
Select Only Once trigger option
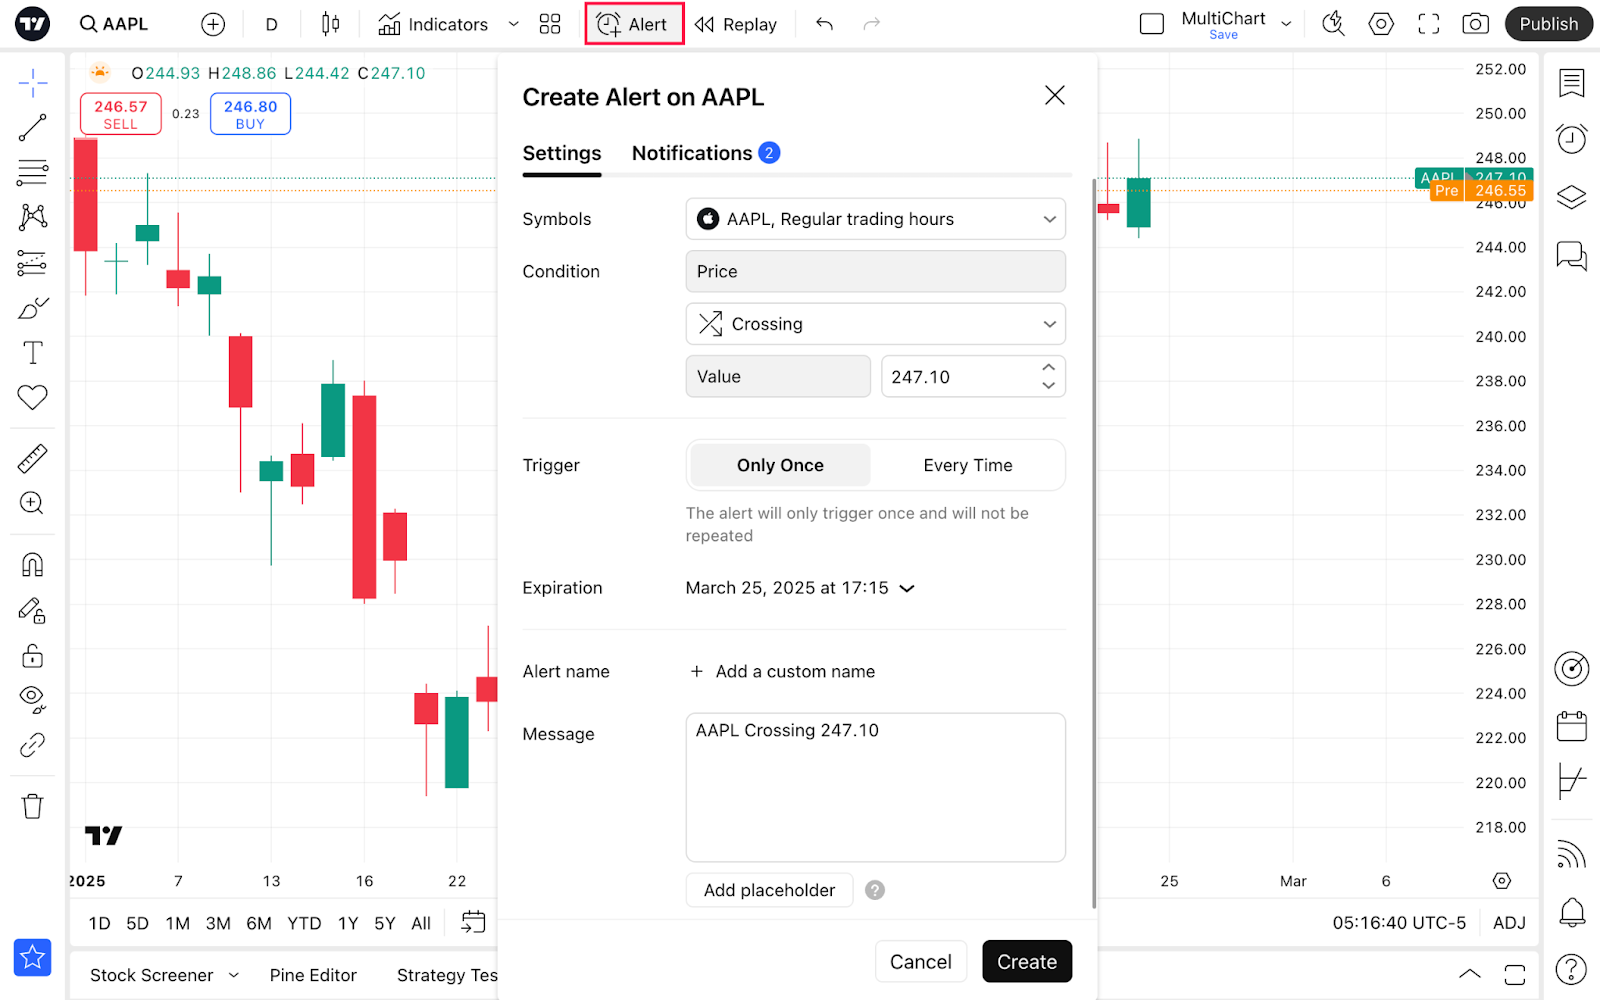[780, 465]
